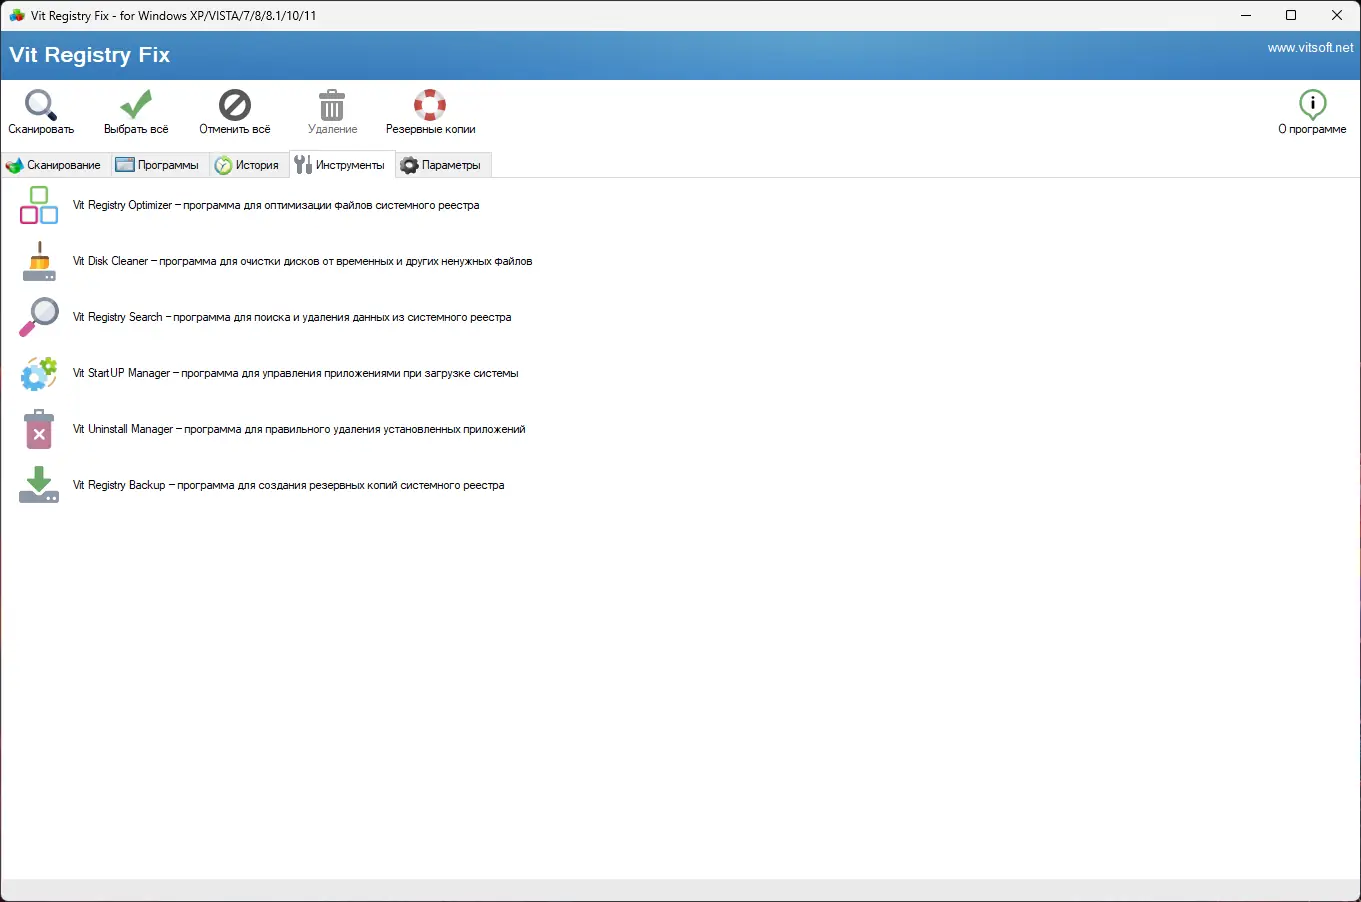1361x902 pixels.
Task: Launch Vit Registry Optimizer via its squares icon
Action: click(x=39, y=205)
